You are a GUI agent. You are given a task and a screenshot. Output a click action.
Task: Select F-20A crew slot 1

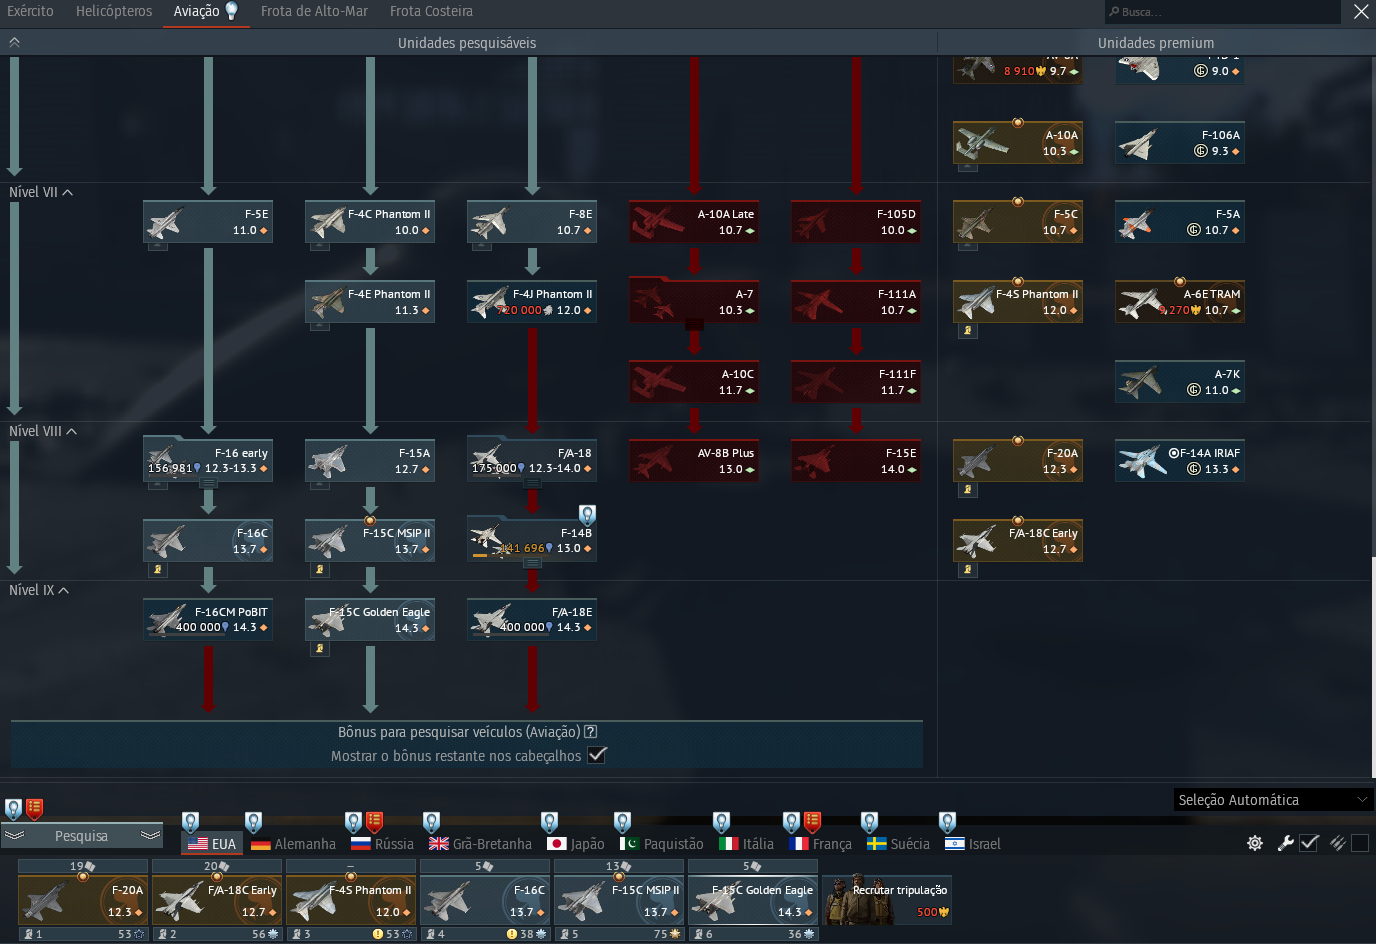coord(83,900)
